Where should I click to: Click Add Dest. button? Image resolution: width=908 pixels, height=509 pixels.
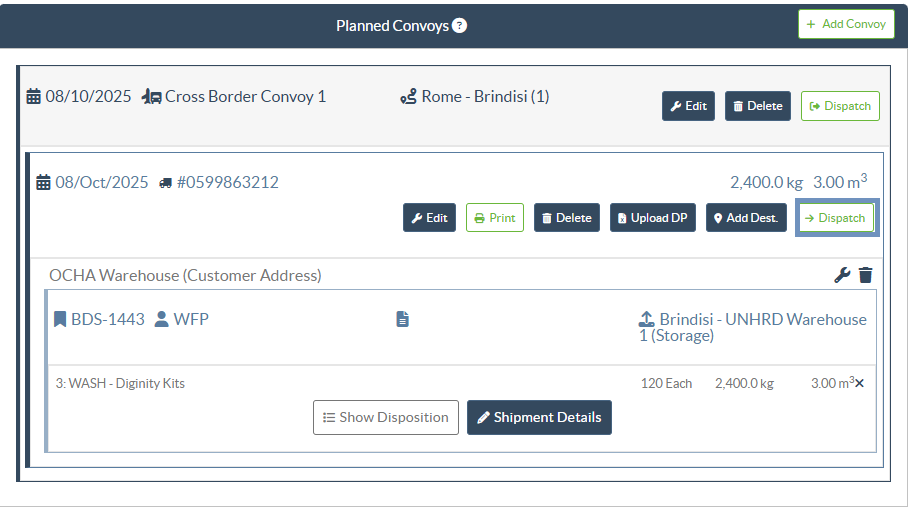tap(745, 218)
